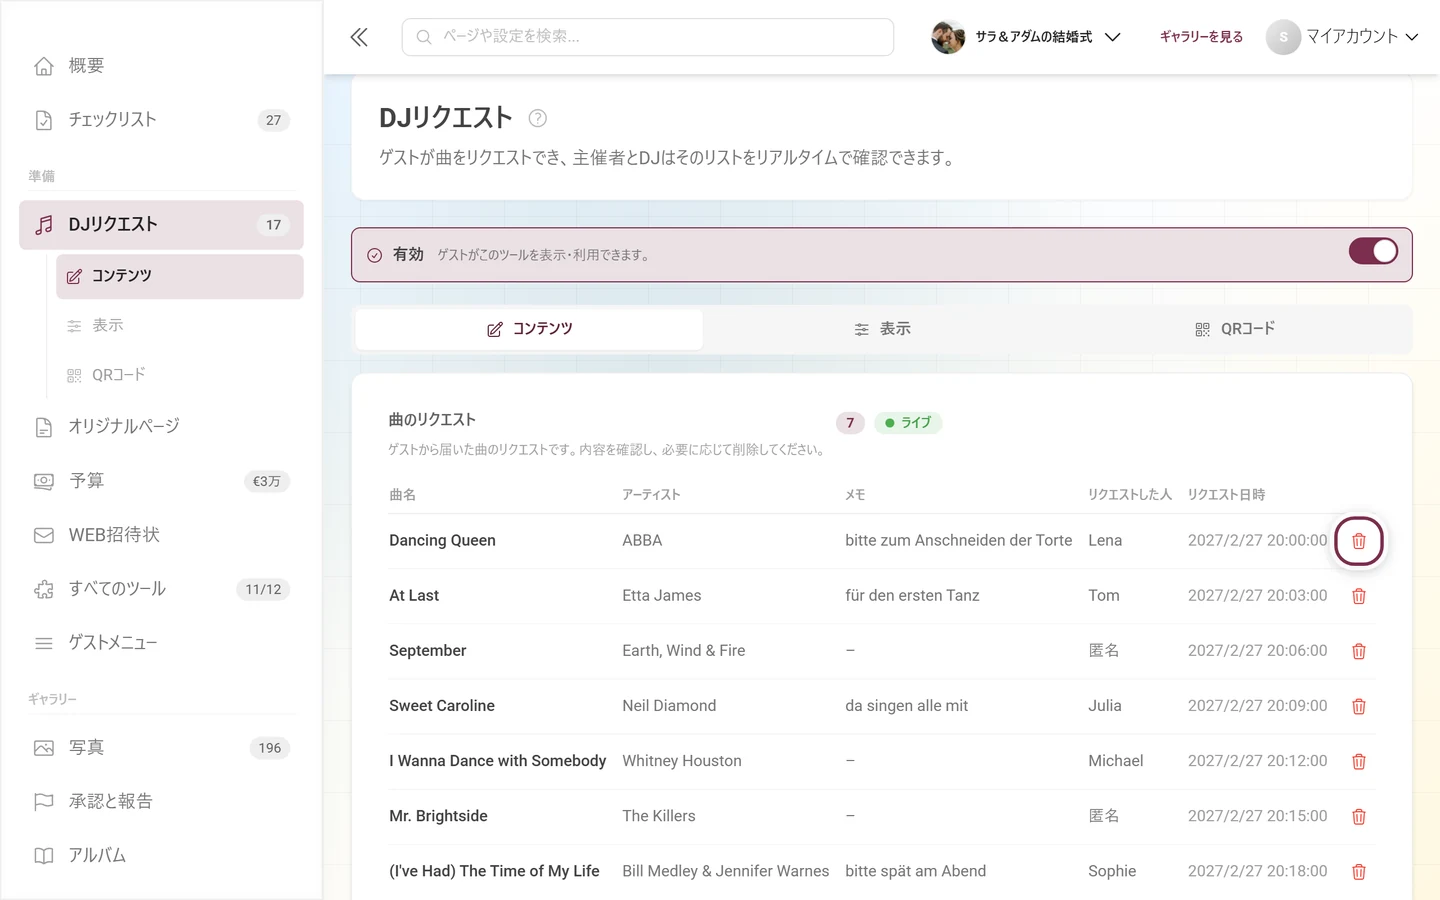This screenshot has width=1440, height=900.
Task: Click the request count badge 7
Action: tap(850, 423)
